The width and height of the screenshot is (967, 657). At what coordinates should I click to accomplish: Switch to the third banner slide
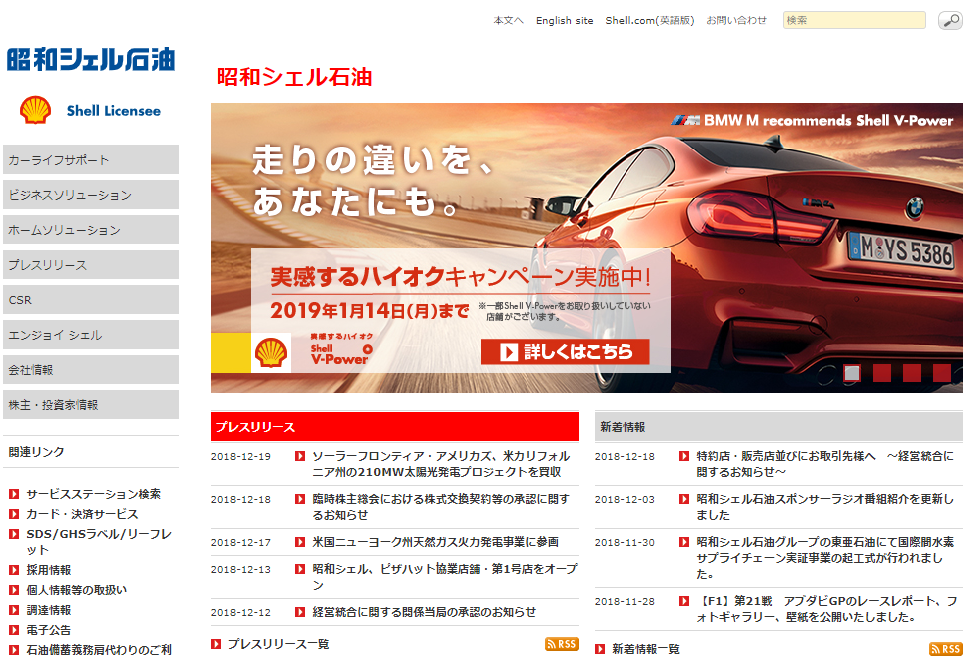coord(911,373)
